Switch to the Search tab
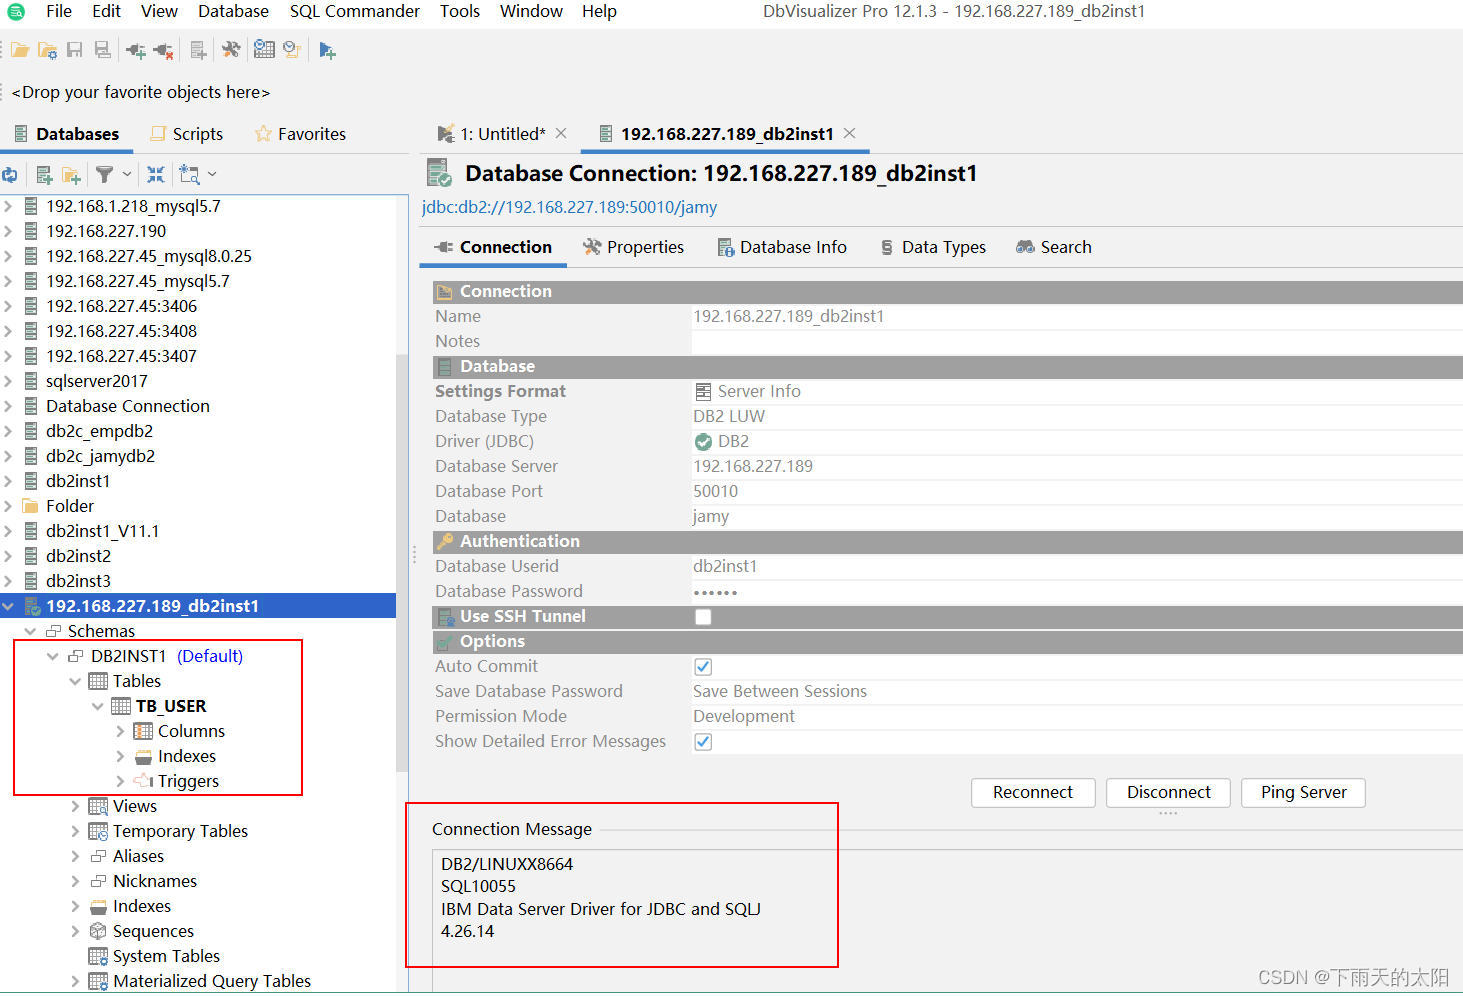The height and width of the screenshot is (996, 1463). (1054, 247)
